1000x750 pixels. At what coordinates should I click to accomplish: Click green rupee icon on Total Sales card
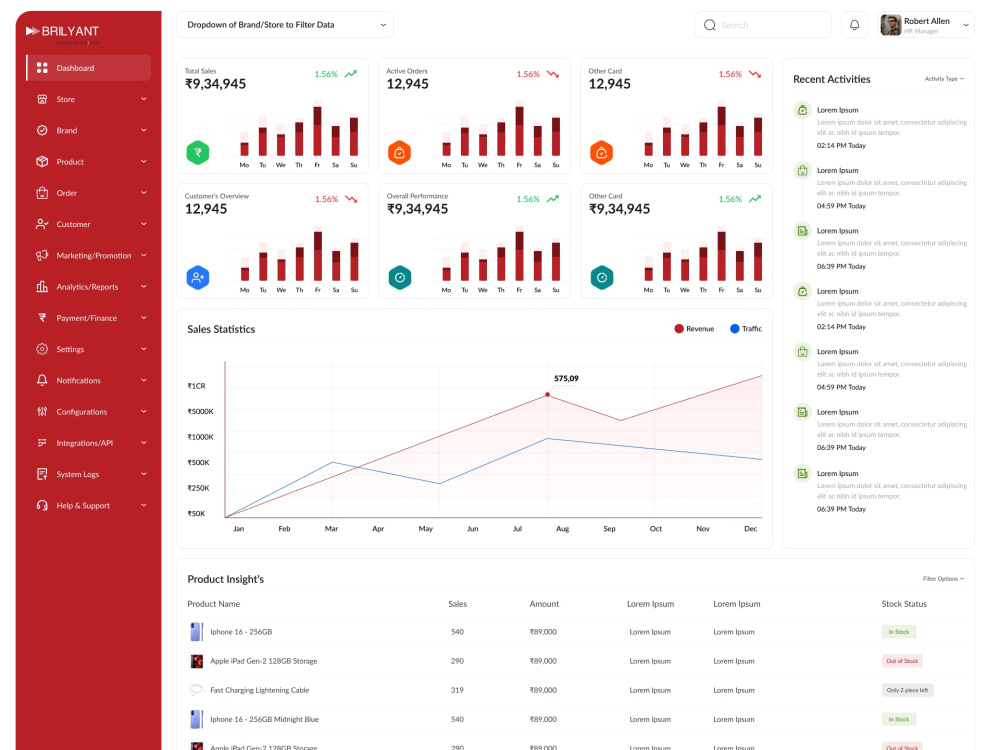click(198, 152)
